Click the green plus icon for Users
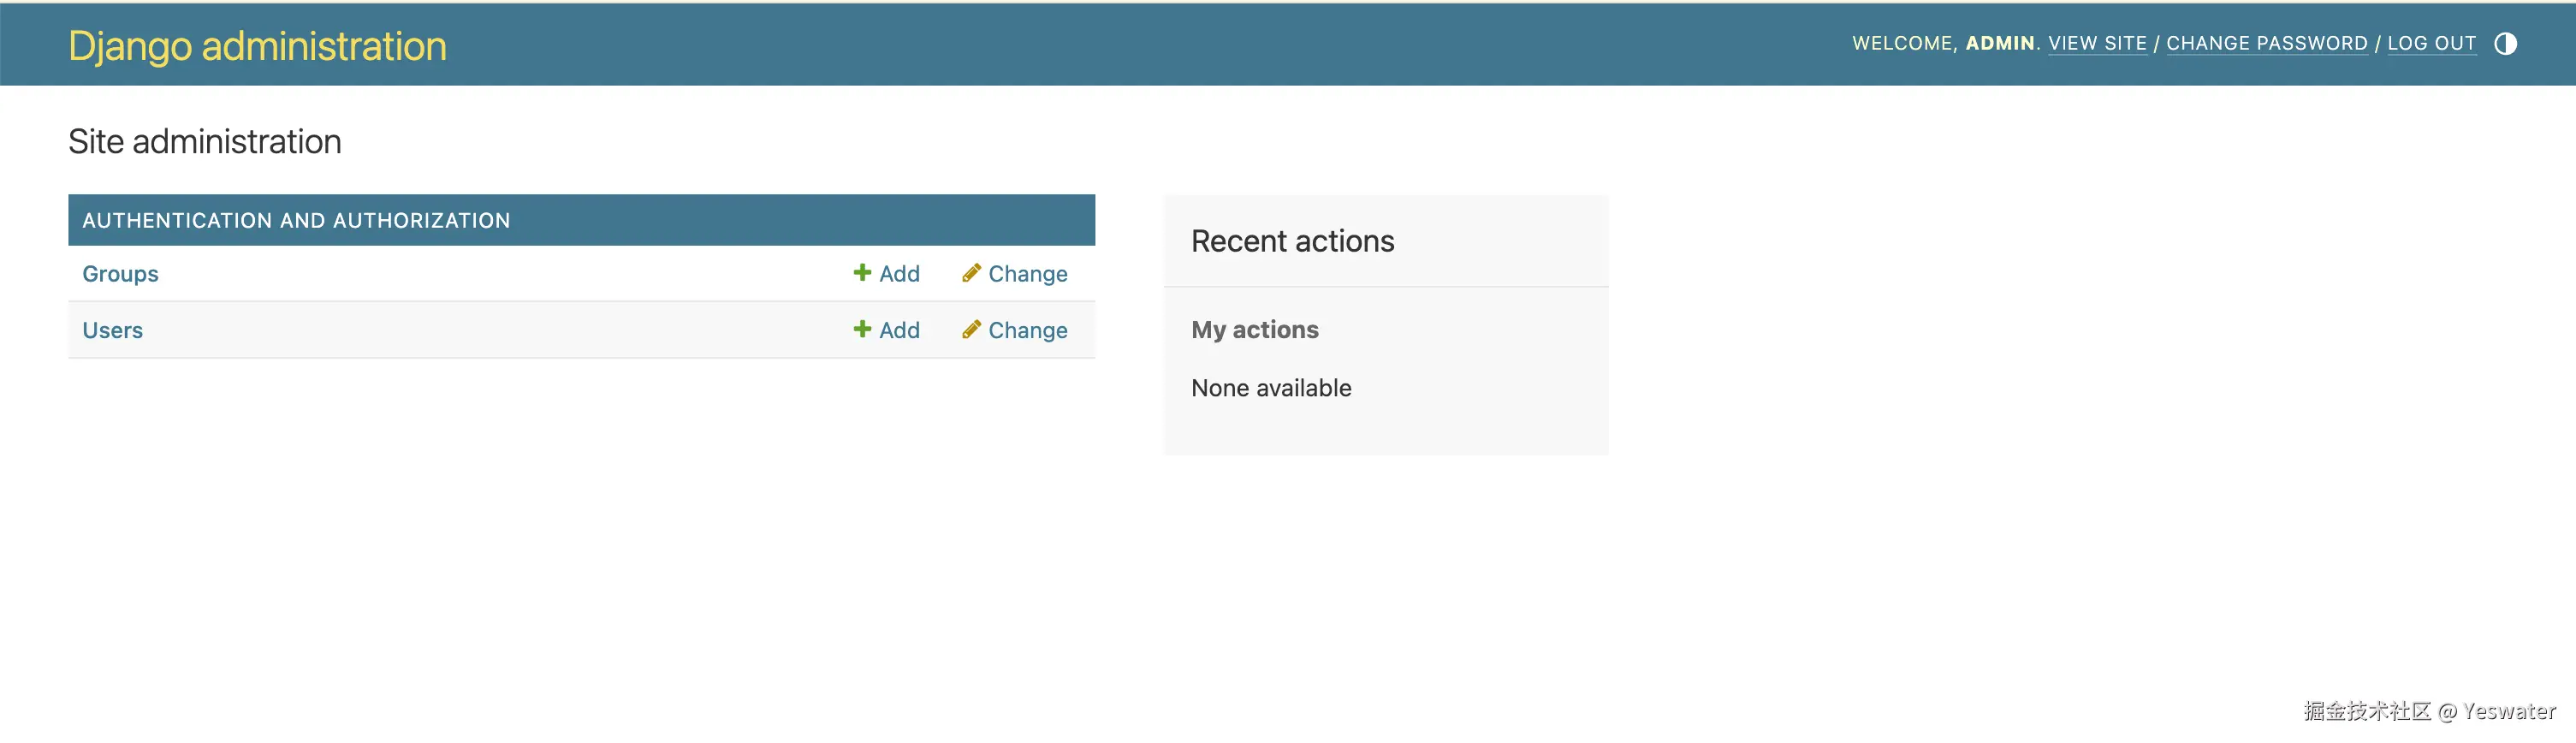This screenshot has height=743, width=2576. point(862,329)
